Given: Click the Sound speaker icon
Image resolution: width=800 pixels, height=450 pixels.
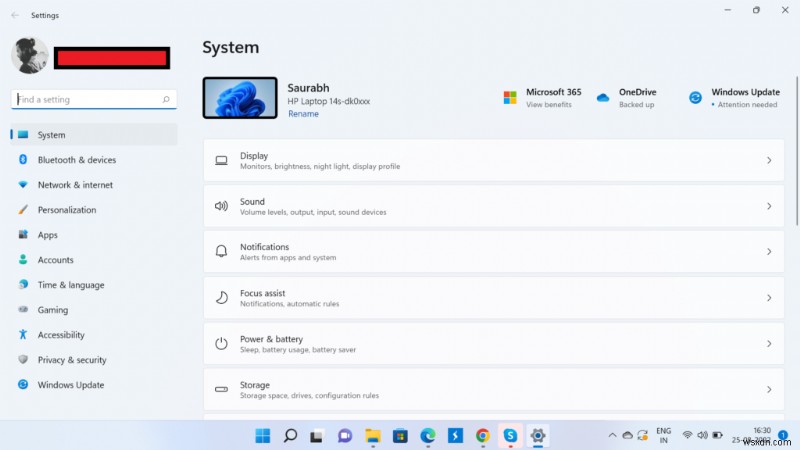Looking at the screenshot, I should 221,206.
